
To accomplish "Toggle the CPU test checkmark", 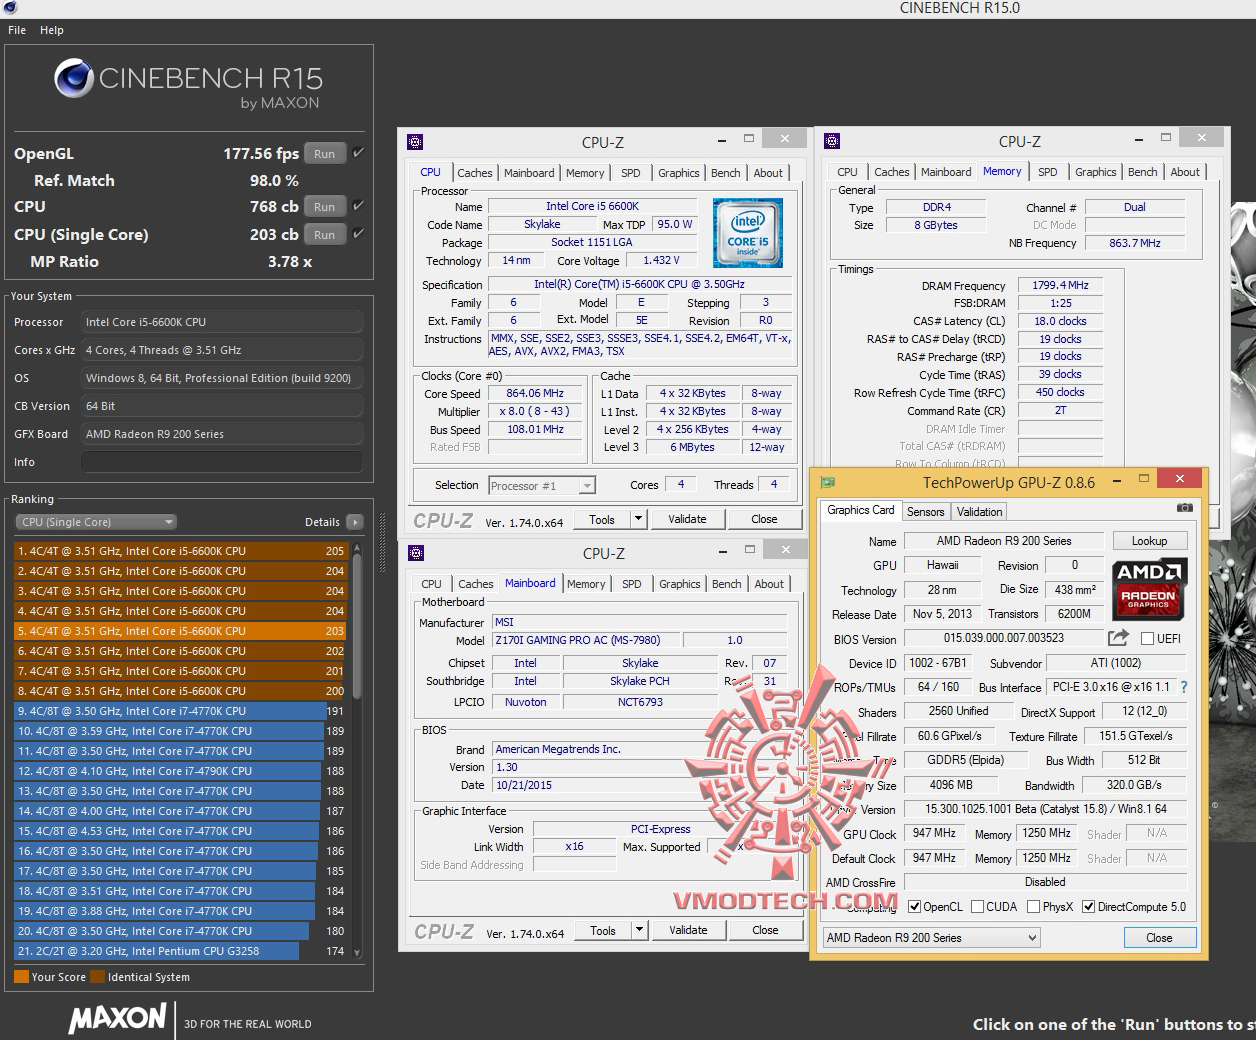I will [358, 206].
